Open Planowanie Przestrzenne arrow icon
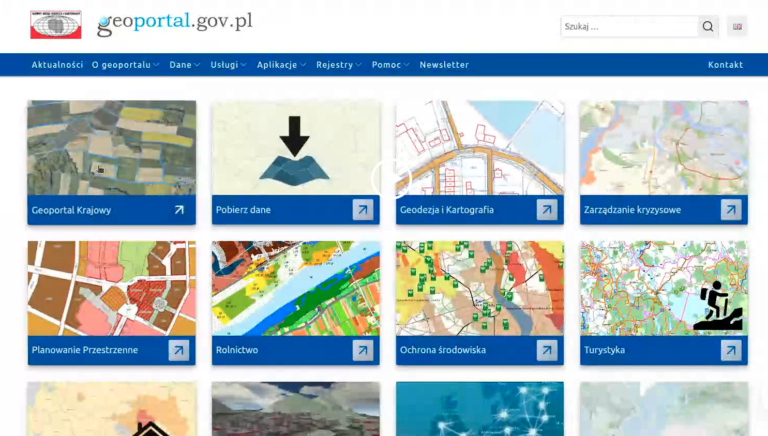The image size is (768, 436). [x=179, y=350]
